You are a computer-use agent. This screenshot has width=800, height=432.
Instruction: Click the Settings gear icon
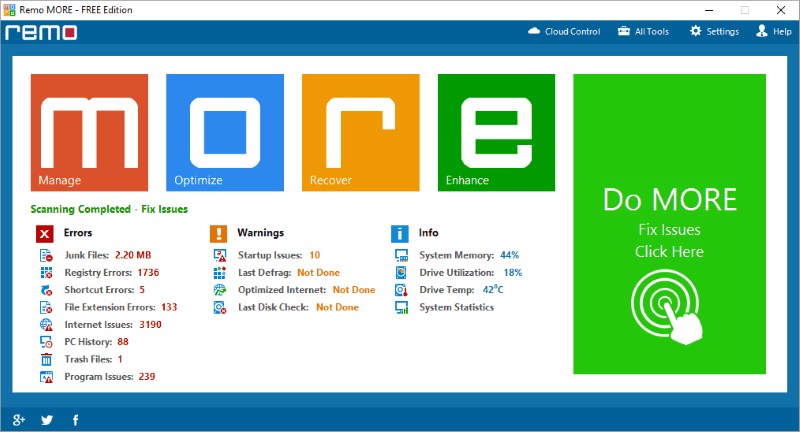(695, 31)
